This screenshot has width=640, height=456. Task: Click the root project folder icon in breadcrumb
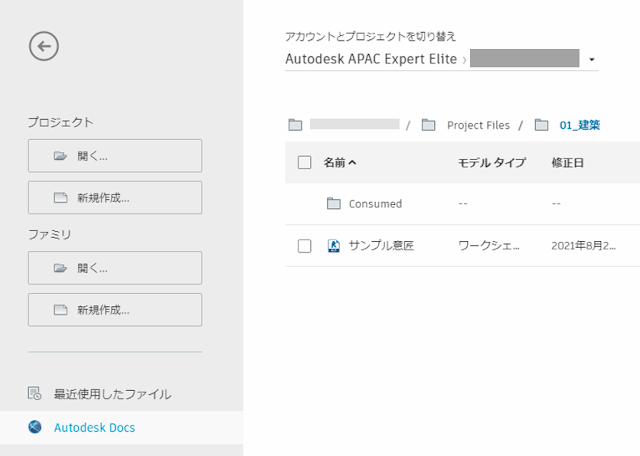(x=295, y=125)
